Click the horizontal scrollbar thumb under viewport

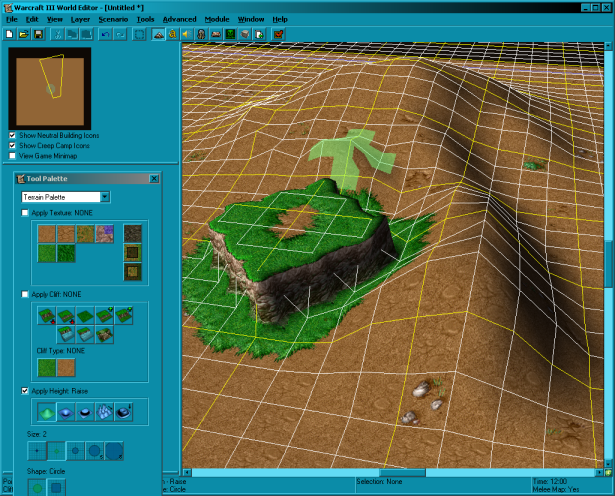tap(402, 472)
